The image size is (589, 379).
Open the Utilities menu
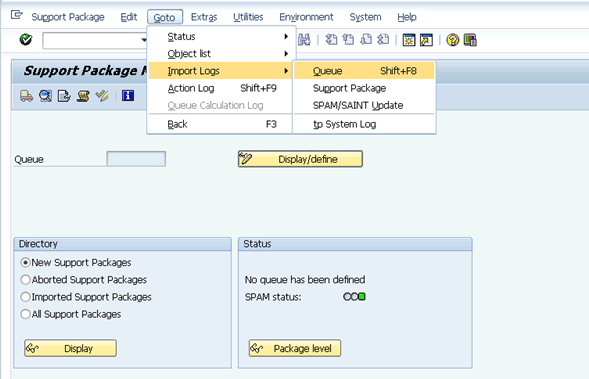click(248, 17)
